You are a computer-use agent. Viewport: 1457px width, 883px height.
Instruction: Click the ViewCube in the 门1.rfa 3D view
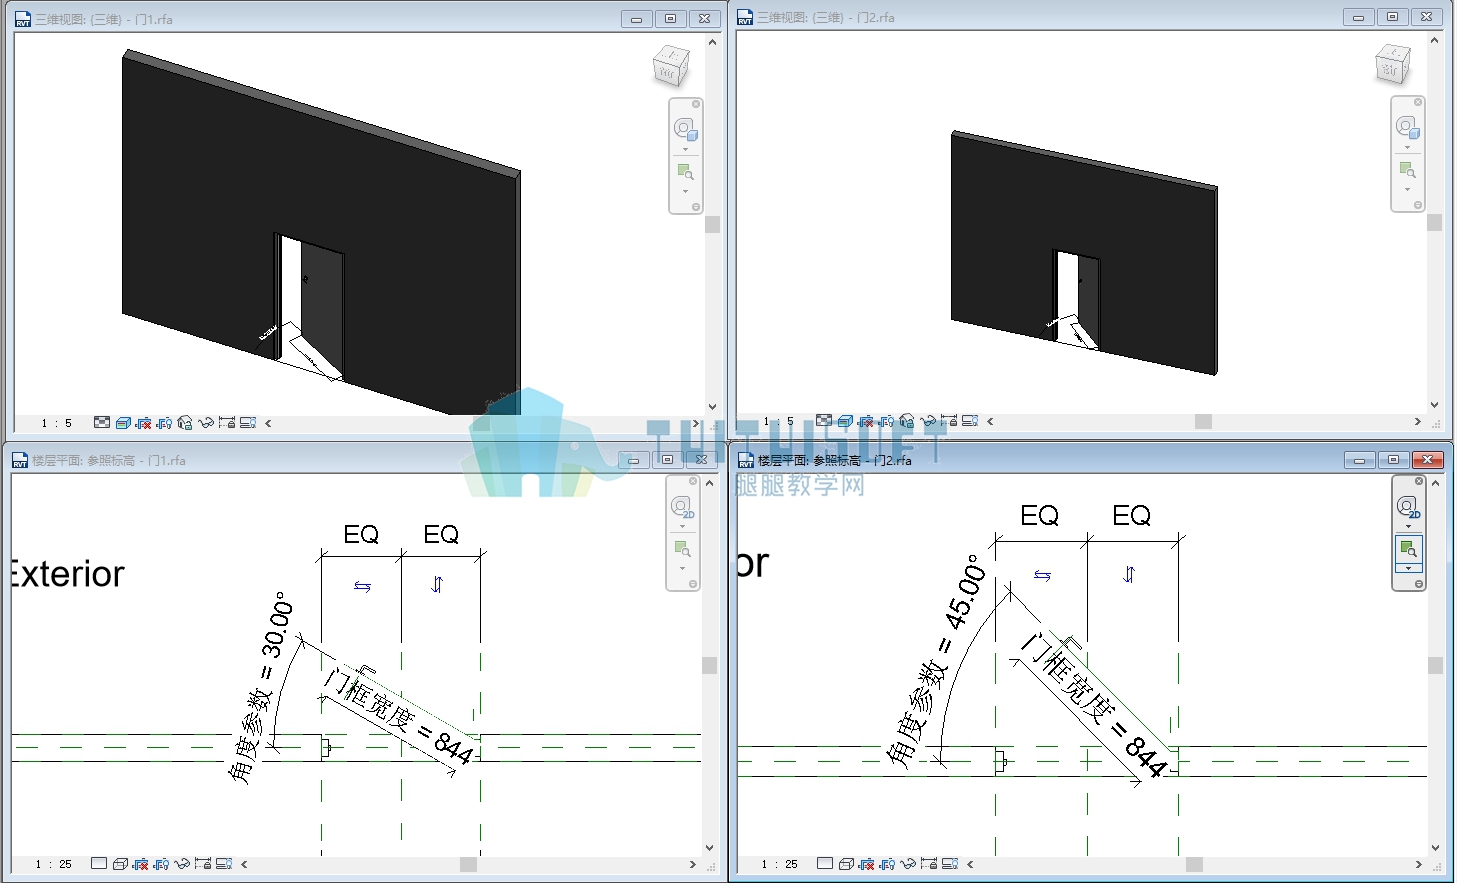(670, 67)
